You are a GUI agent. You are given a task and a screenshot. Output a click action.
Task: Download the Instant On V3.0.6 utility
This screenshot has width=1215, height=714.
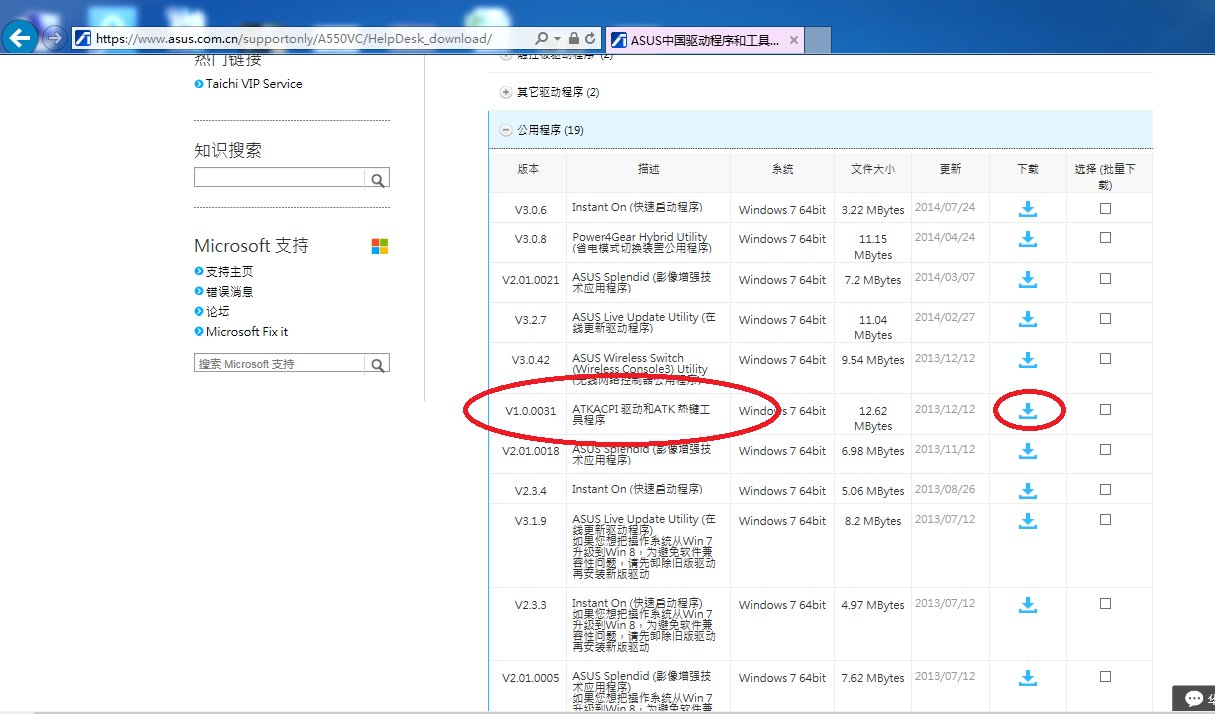pyautogui.click(x=1027, y=208)
